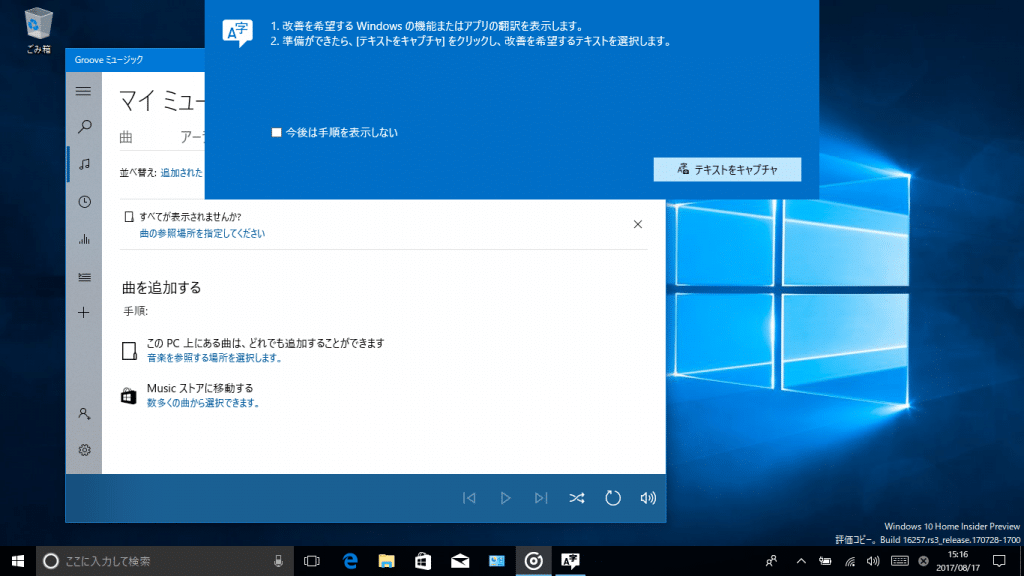1024x576 pixels.
Task: Open My Music via the note icon
Action: pos(84,164)
